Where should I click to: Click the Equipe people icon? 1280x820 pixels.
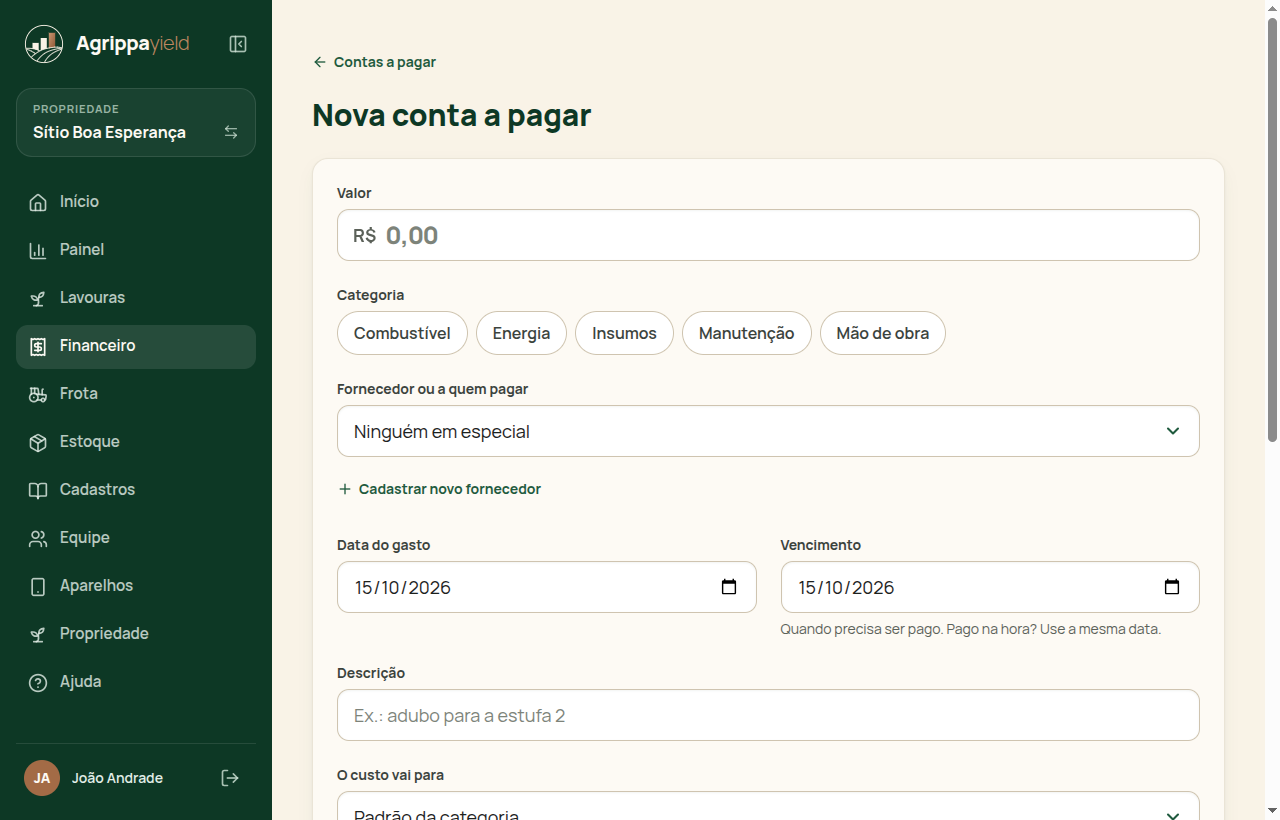(x=38, y=538)
